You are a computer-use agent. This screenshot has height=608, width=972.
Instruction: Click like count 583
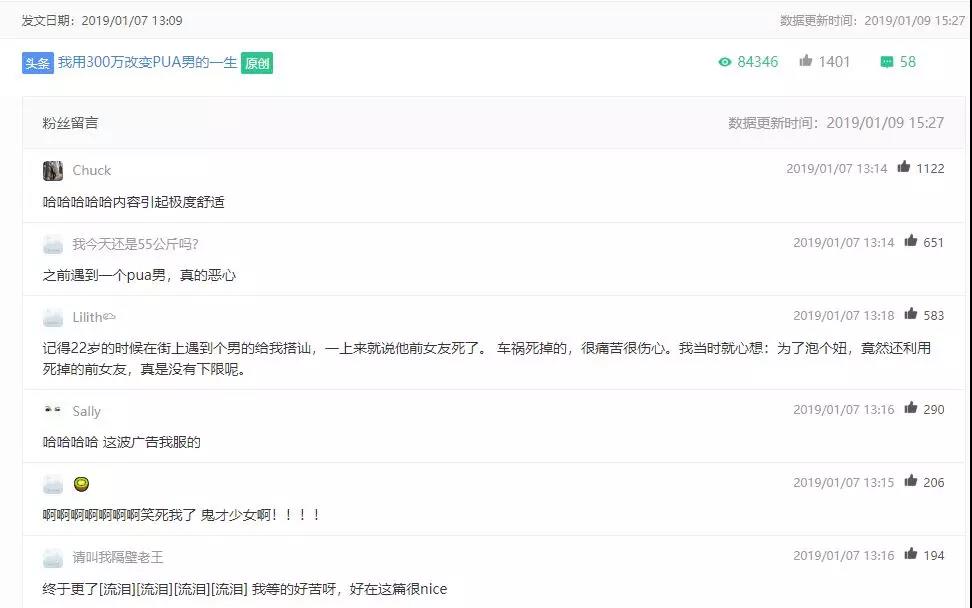coord(934,315)
